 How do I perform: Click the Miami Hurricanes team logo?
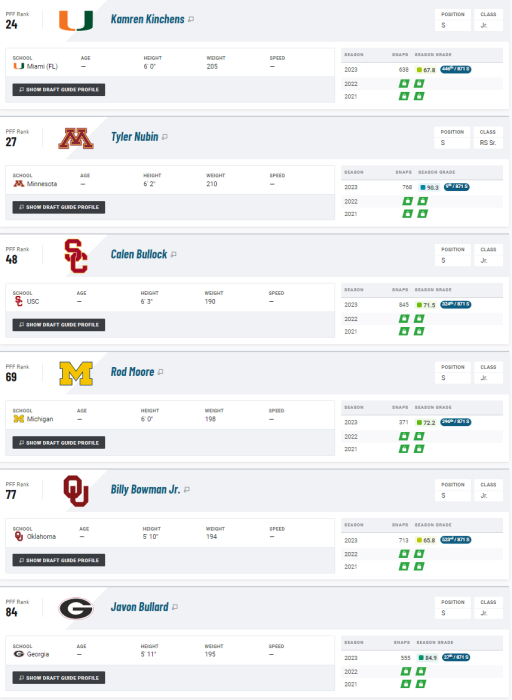[76, 21]
